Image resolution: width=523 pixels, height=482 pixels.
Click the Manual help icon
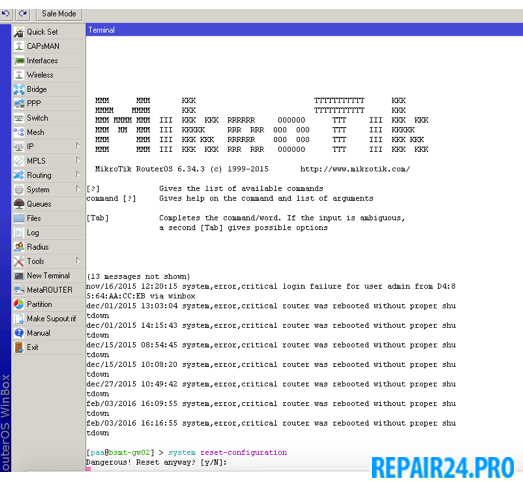[19, 333]
